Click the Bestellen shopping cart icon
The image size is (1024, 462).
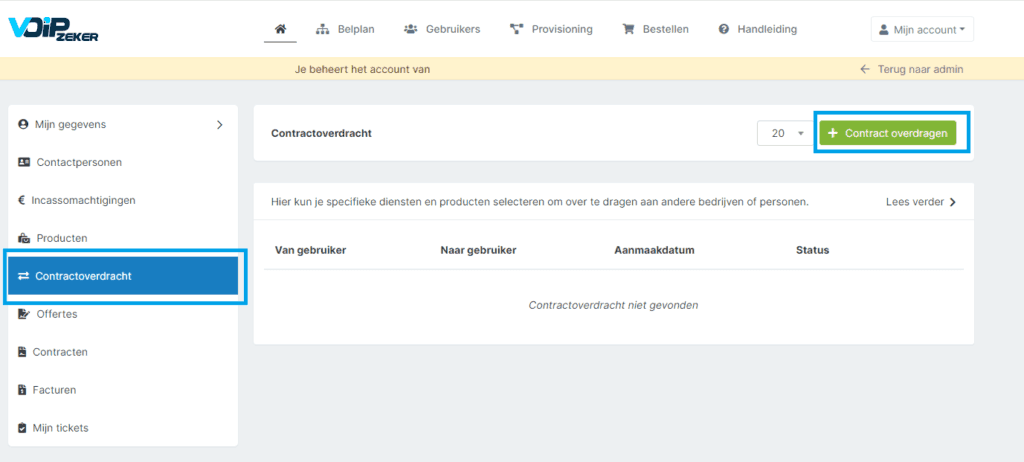click(x=628, y=29)
